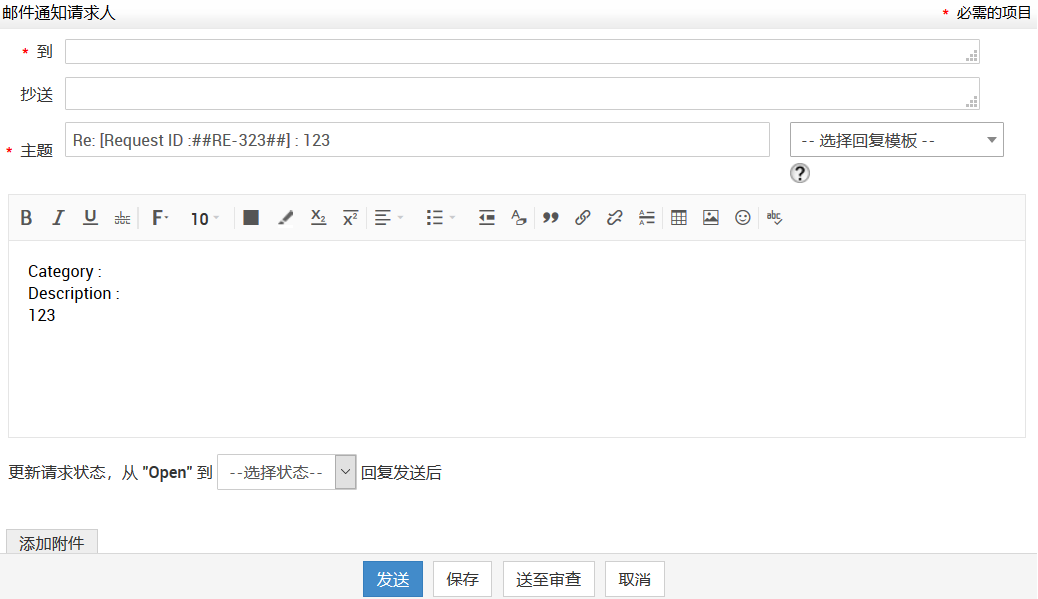Screen dimensions: 1038x599
Task: Click the CC (抄送) field
Action: [522, 93]
